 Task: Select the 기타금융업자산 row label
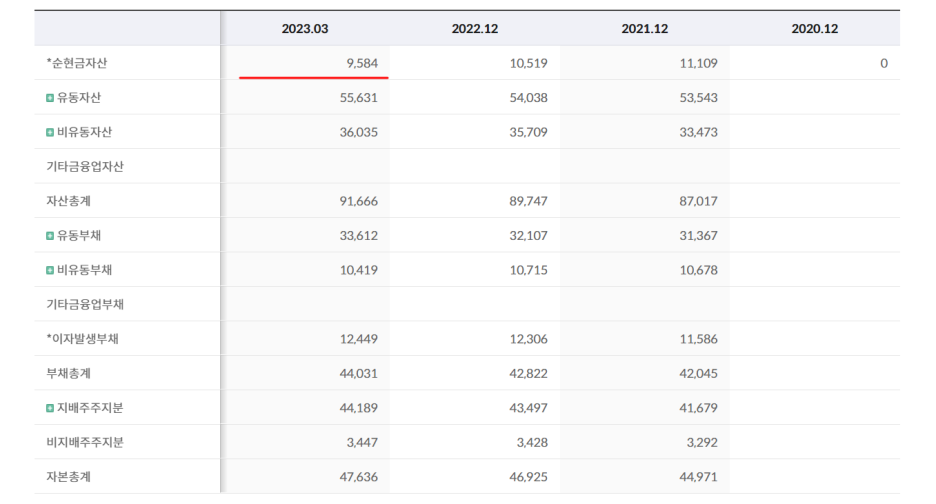click(x=85, y=167)
